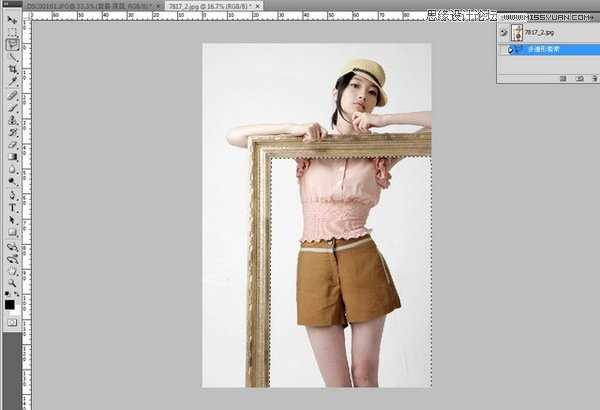600x410 pixels.
Task: Select the Pen tool
Action: point(12,195)
